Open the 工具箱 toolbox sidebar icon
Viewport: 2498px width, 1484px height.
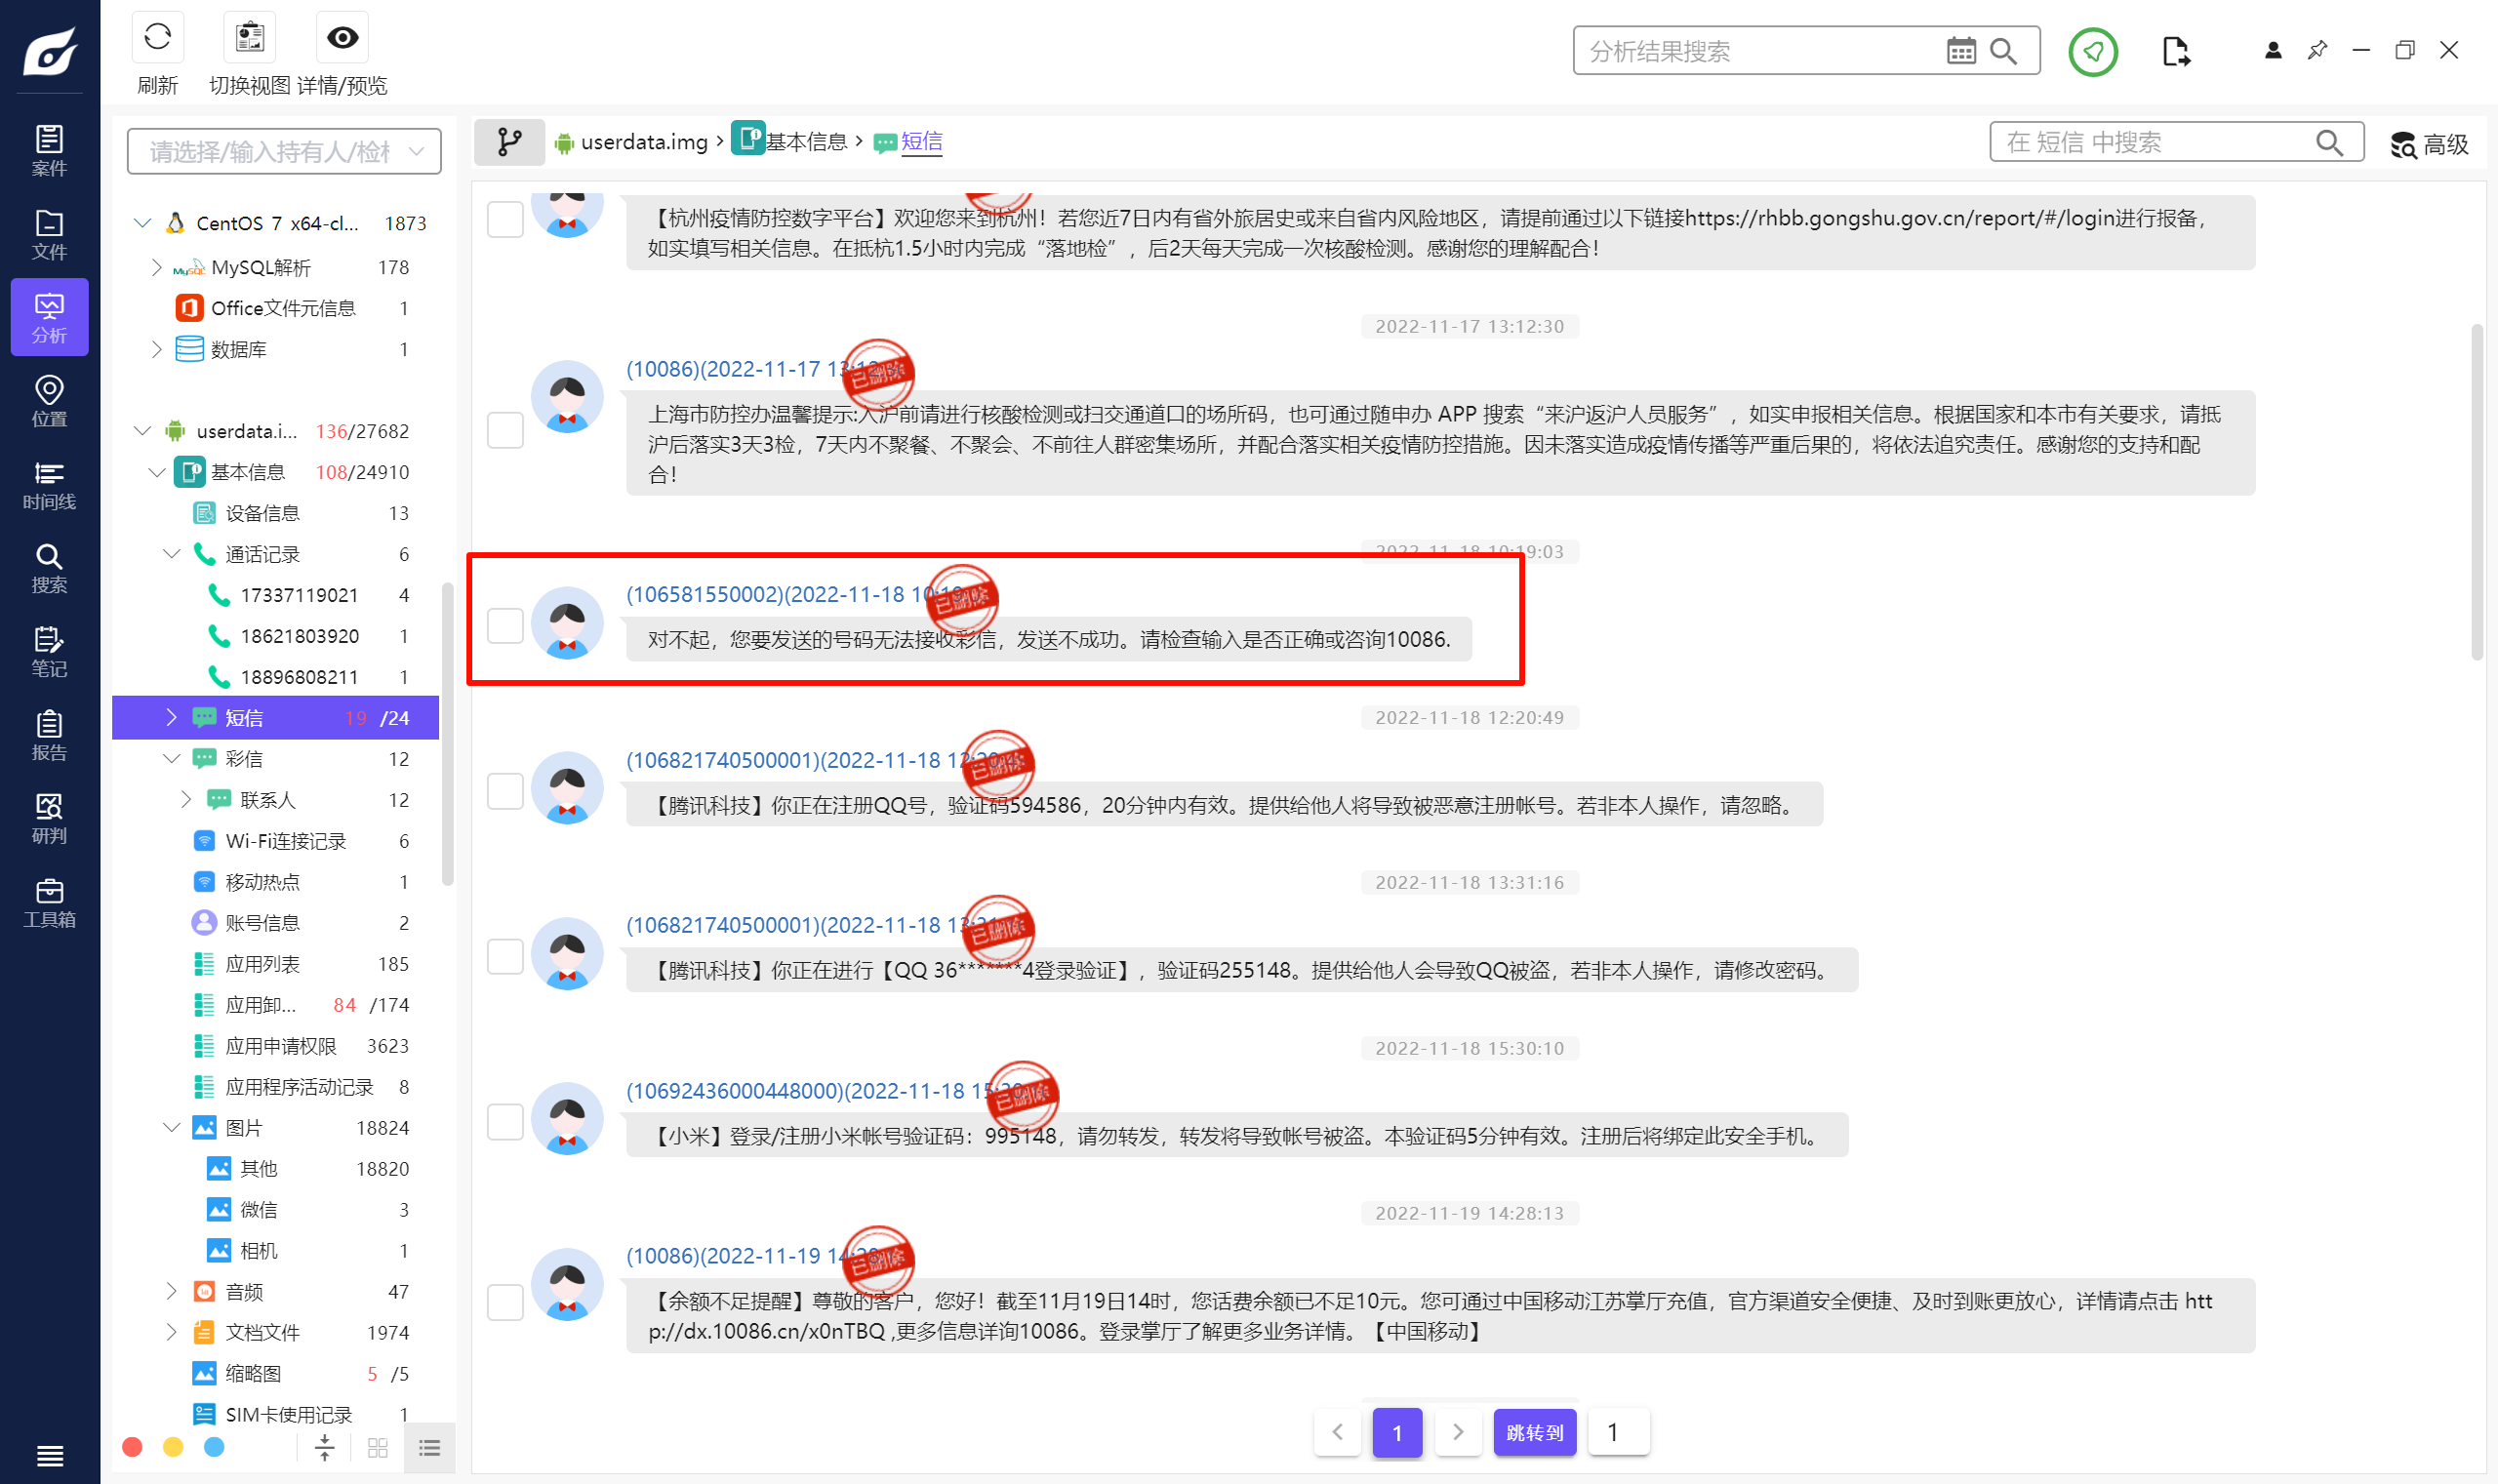(49, 902)
